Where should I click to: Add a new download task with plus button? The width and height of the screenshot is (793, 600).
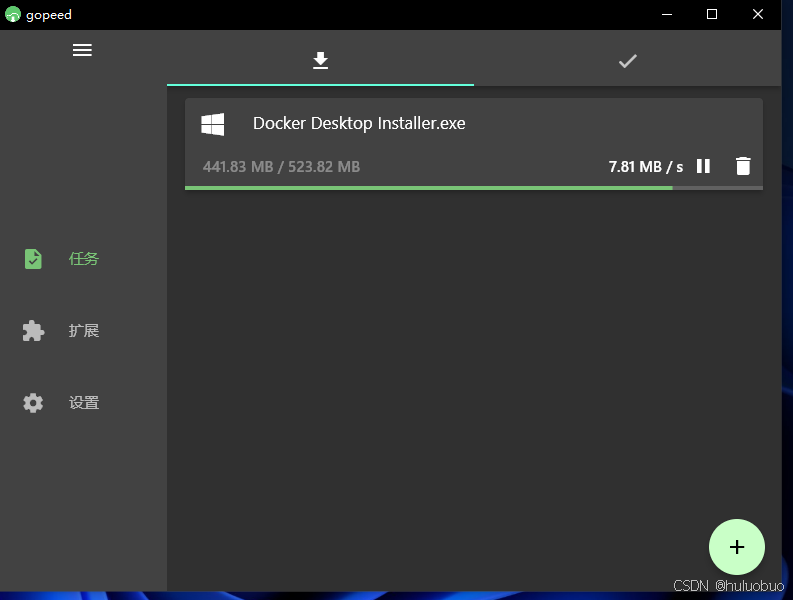(737, 547)
